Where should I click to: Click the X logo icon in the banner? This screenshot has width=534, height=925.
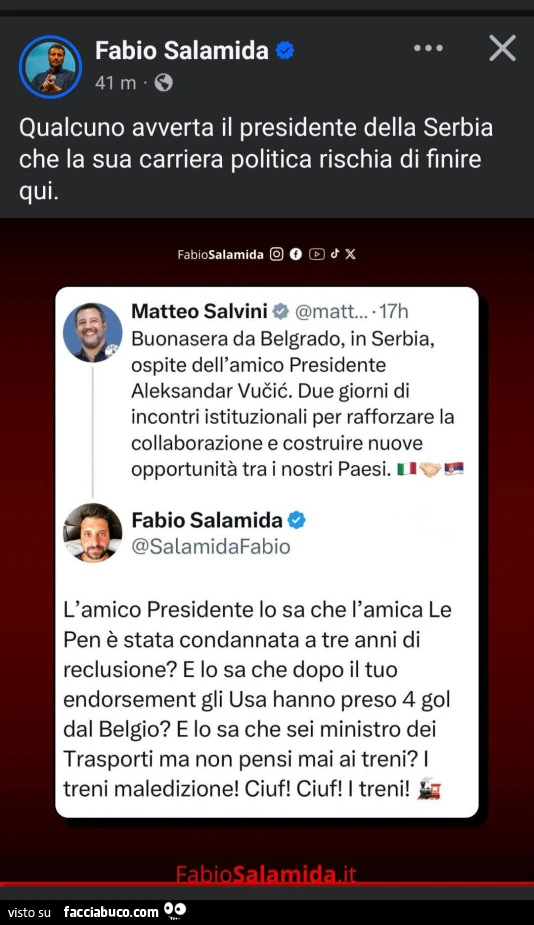pos(350,254)
